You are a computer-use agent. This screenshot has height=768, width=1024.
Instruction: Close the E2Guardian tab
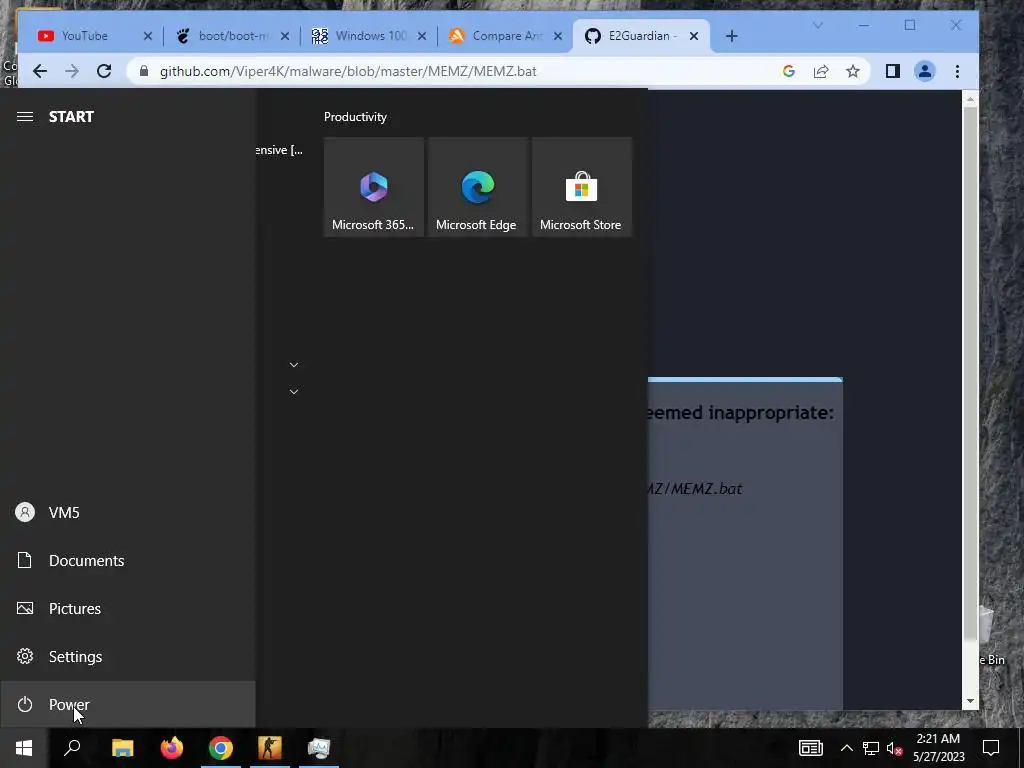(x=694, y=36)
